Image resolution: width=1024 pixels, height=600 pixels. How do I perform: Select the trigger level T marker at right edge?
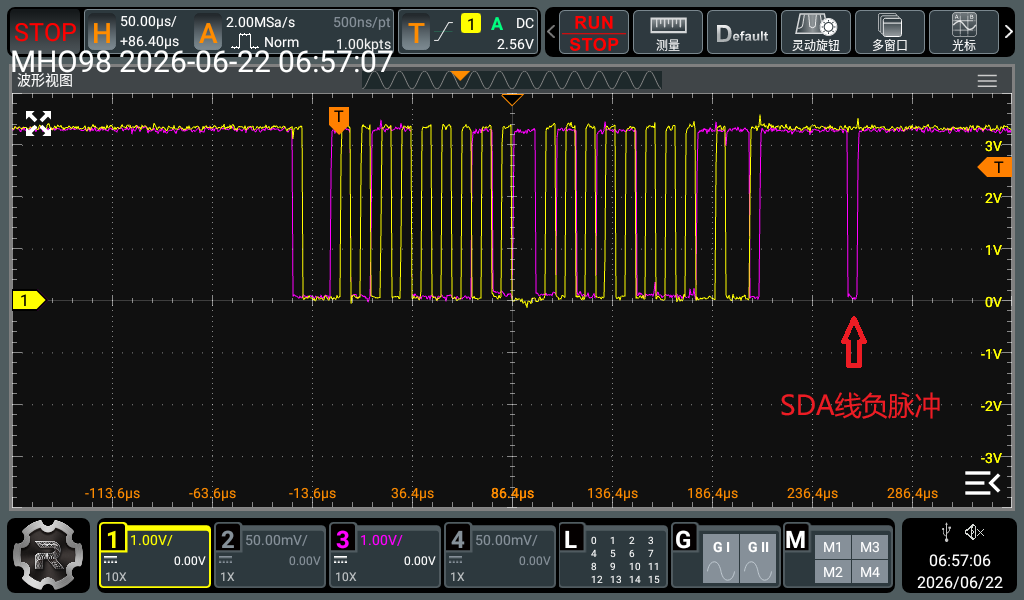pyautogui.click(x=995, y=168)
